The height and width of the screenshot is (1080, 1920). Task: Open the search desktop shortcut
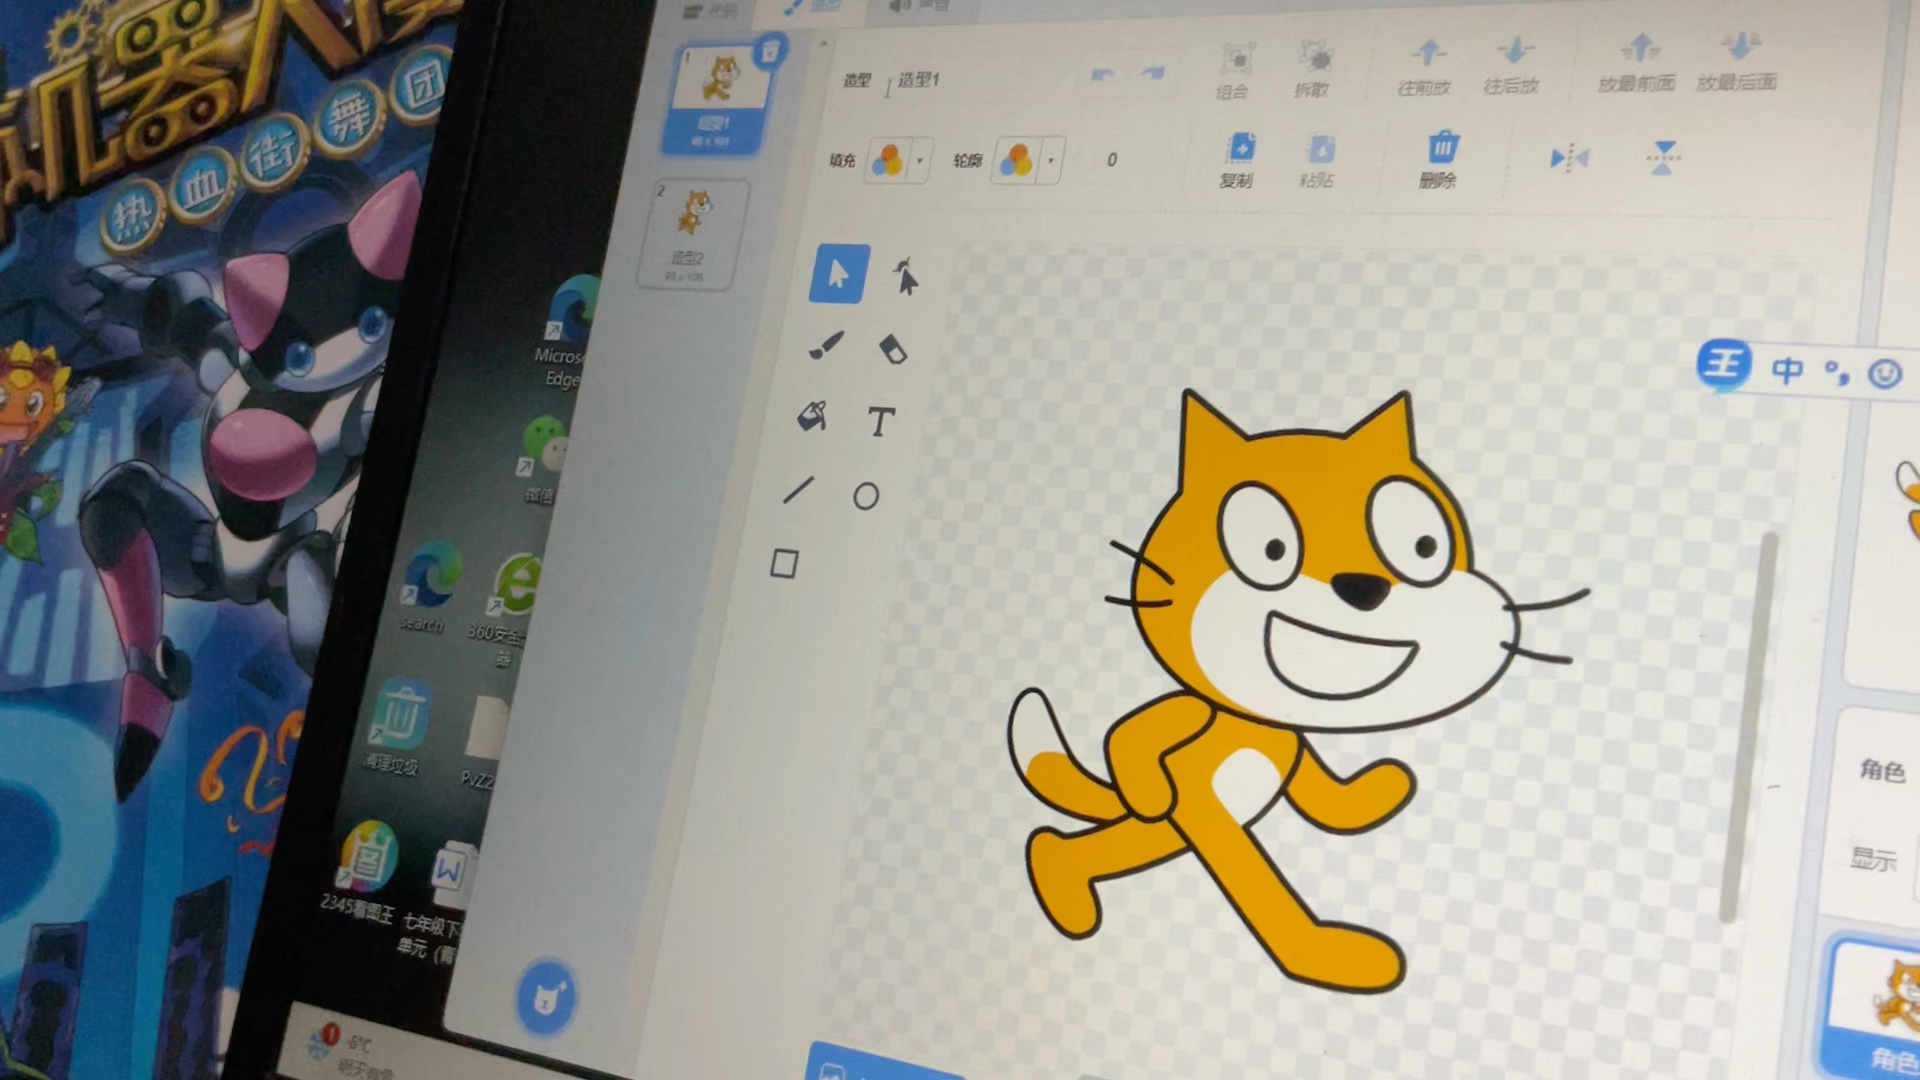[428, 588]
